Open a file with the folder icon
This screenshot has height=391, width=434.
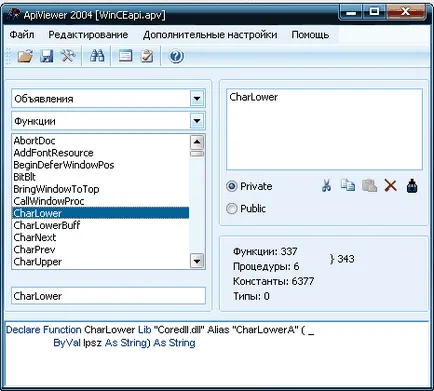click(x=25, y=56)
